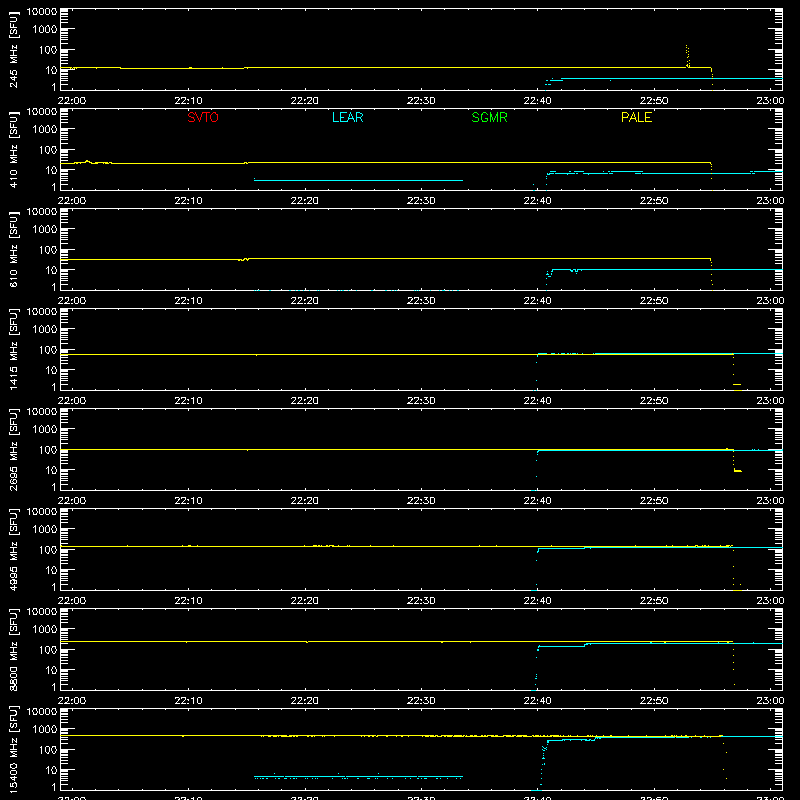Click the 22:50 time label under 1415 MHz plot
The image size is (800, 800).
click(654, 401)
